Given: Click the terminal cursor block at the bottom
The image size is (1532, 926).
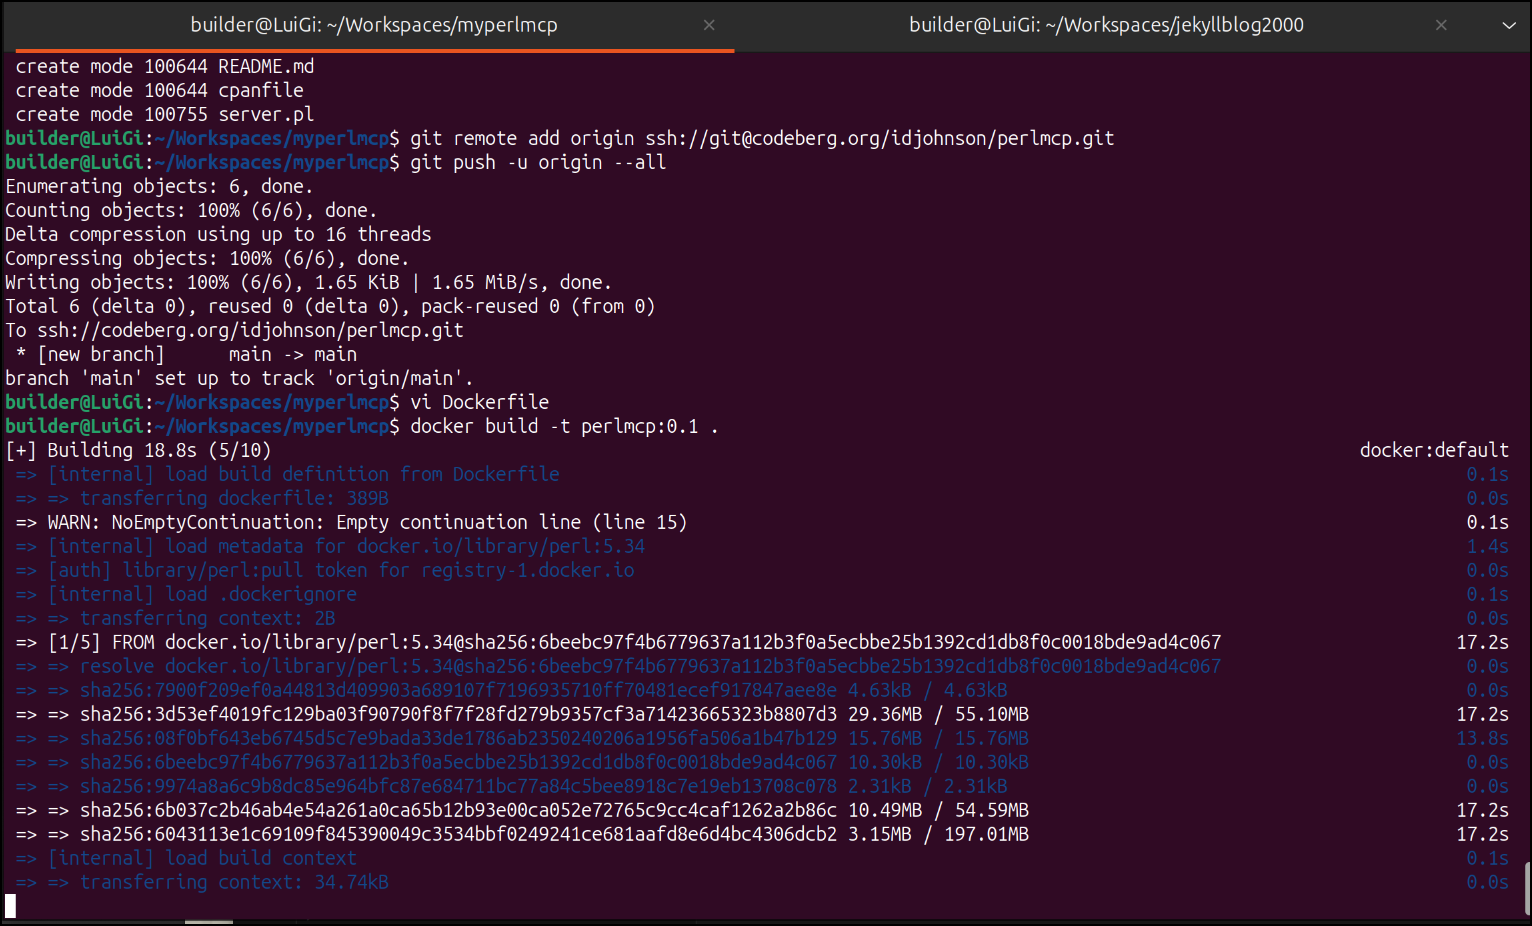Looking at the screenshot, I should tap(11, 906).
